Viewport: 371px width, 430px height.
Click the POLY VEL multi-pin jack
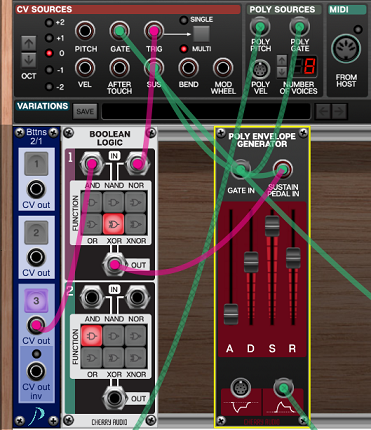[x=260, y=70]
